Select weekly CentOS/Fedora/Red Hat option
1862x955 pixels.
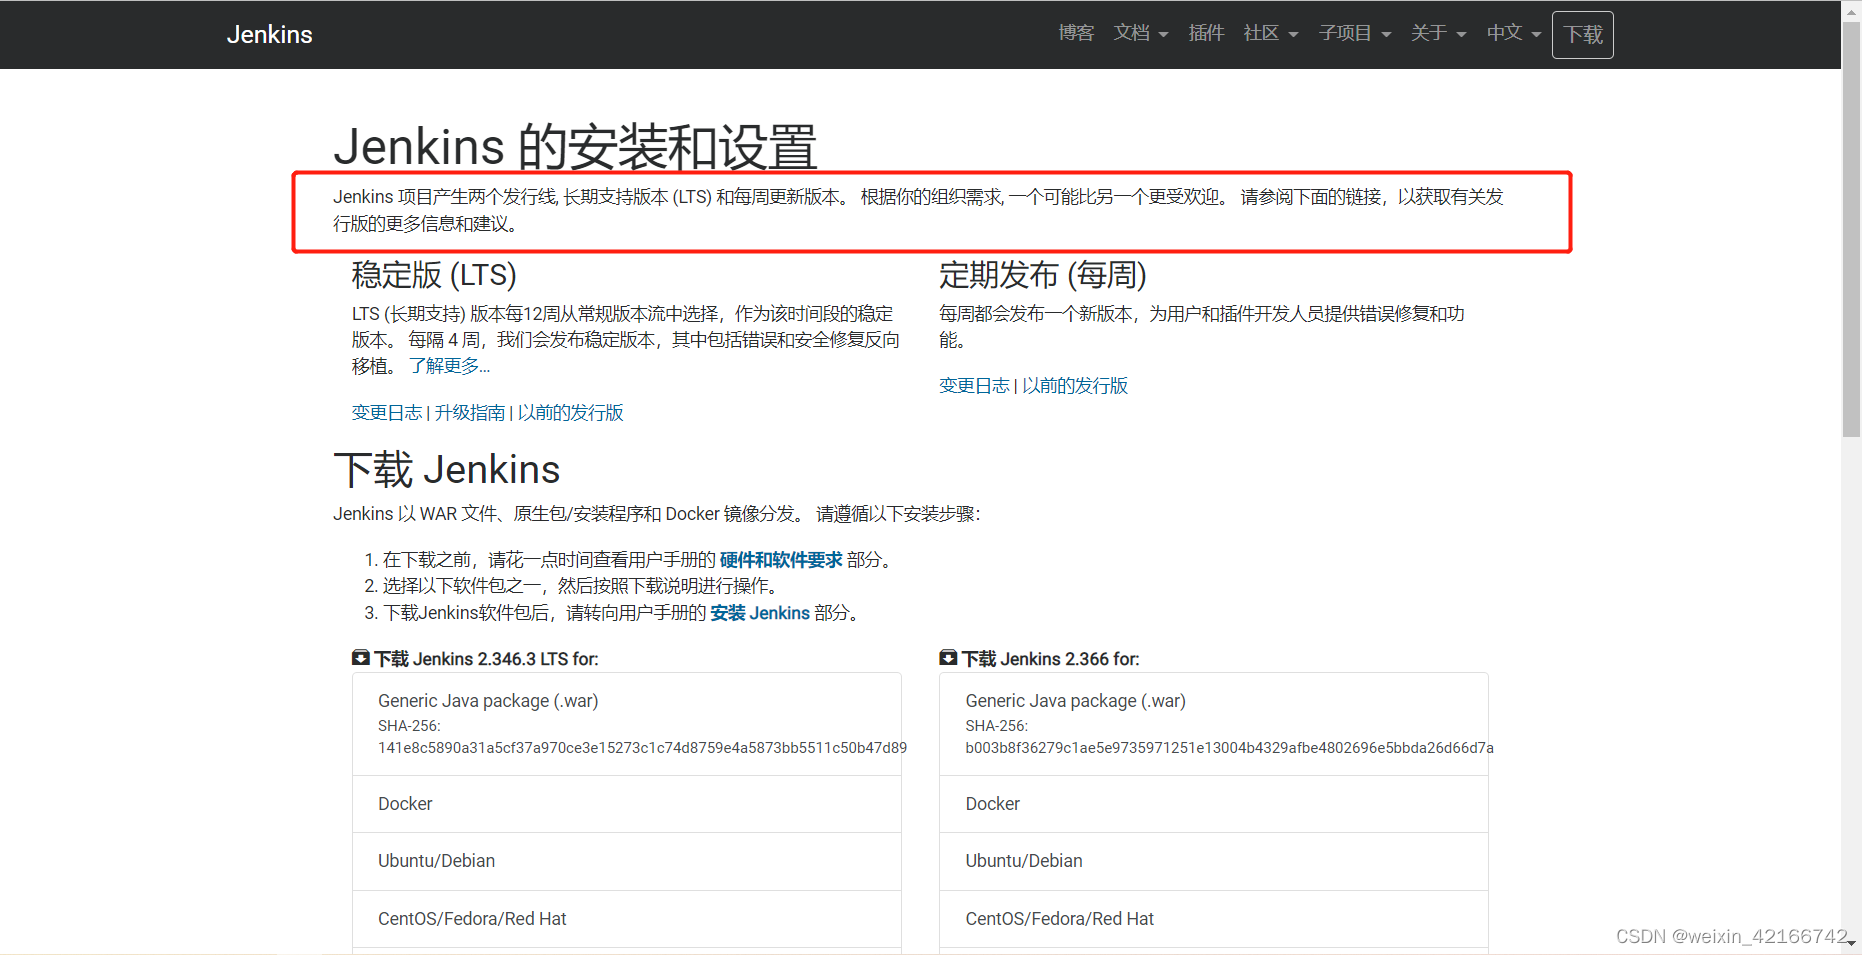pos(1214,919)
